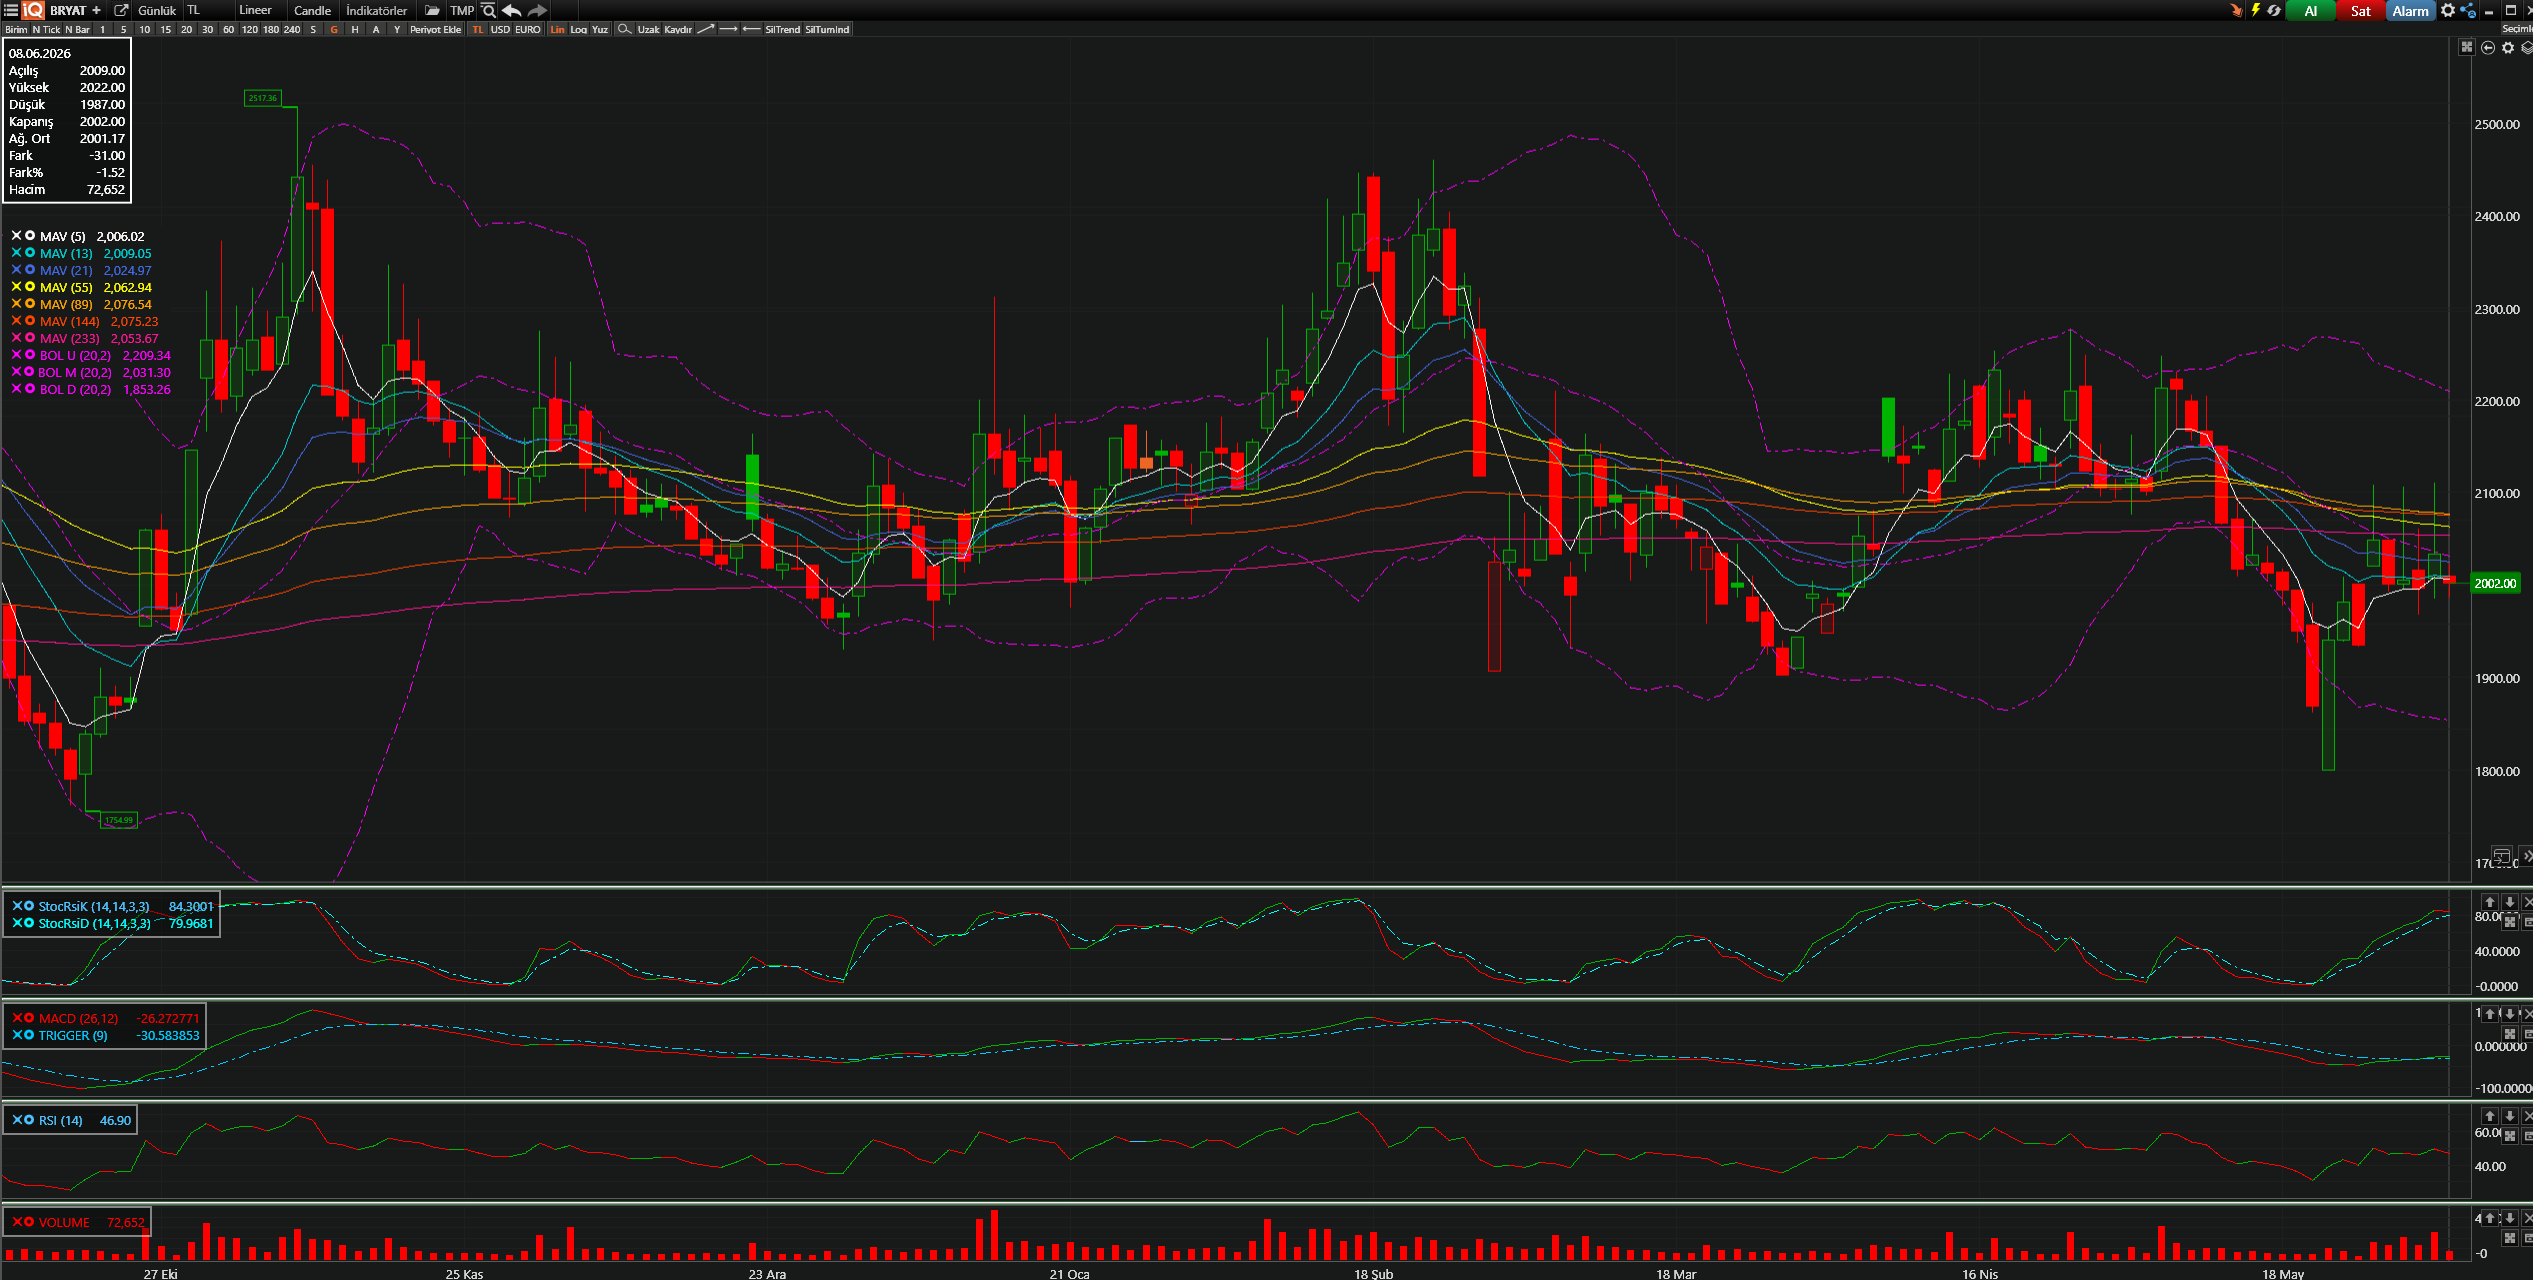Toggle visibility circle for StocRsiK
This screenshot has width=2533, height=1280.
coord(29,906)
